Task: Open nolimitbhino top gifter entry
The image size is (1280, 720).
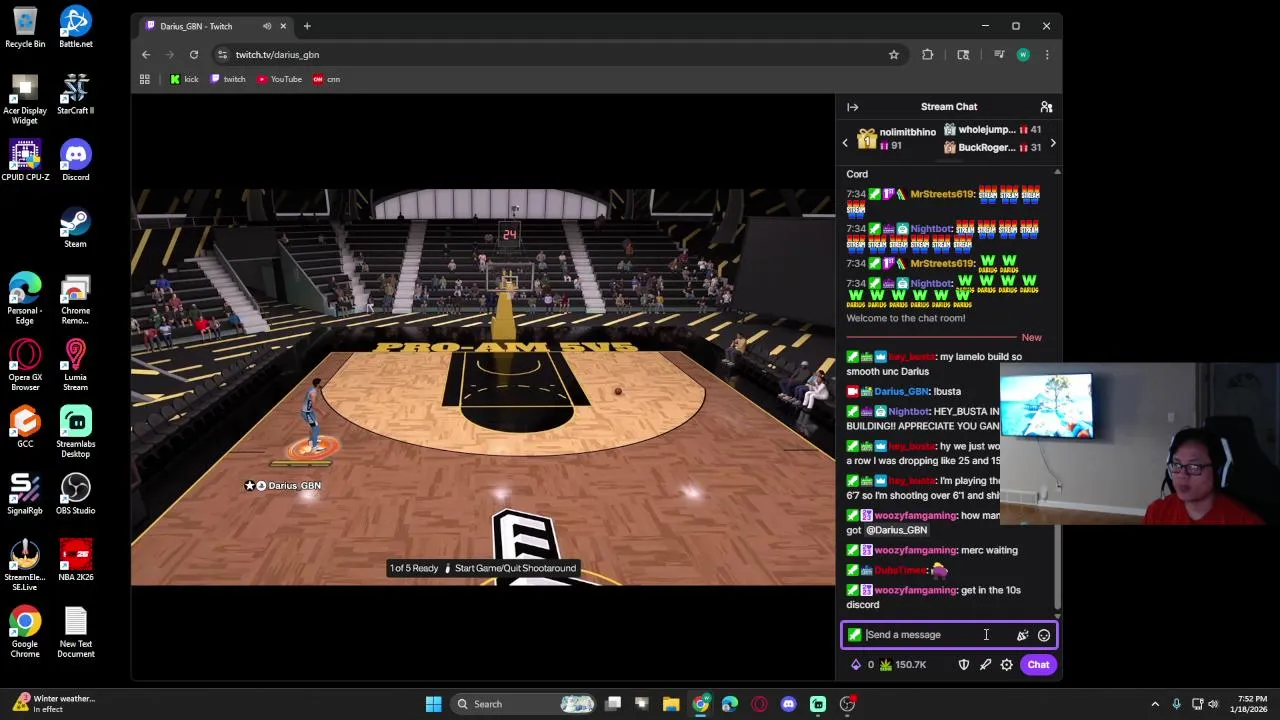Action: pyautogui.click(x=896, y=139)
